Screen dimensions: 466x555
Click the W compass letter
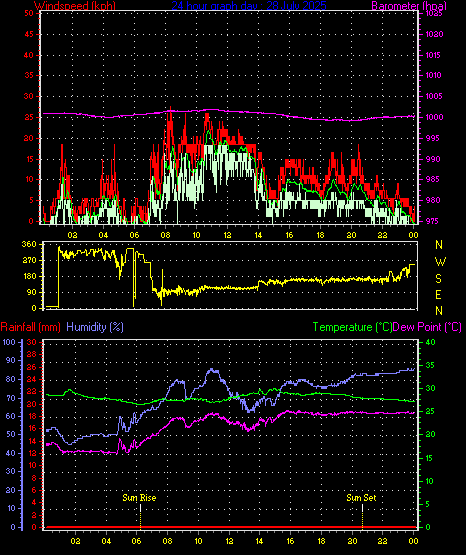tap(440, 262)
